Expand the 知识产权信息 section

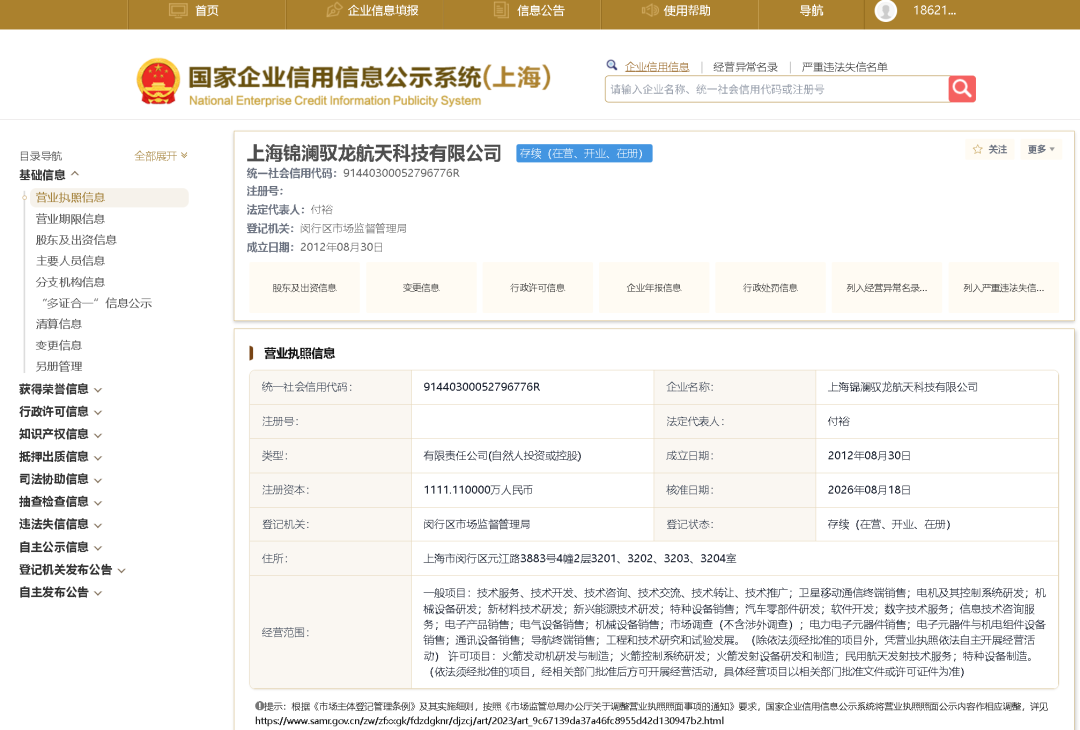coord(61,435)
